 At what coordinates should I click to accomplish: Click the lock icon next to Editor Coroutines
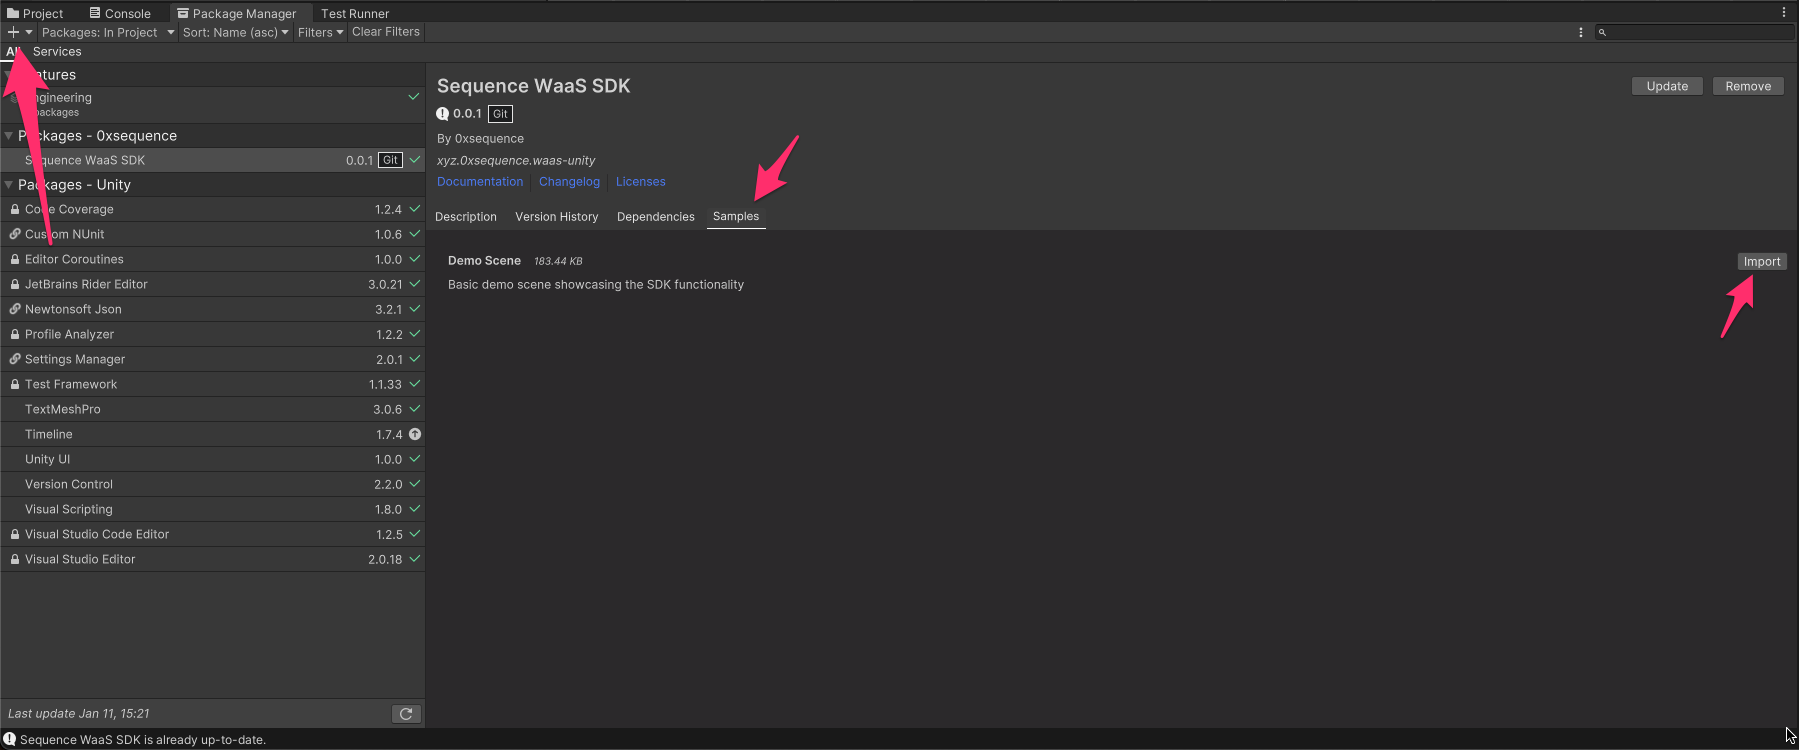15,259
